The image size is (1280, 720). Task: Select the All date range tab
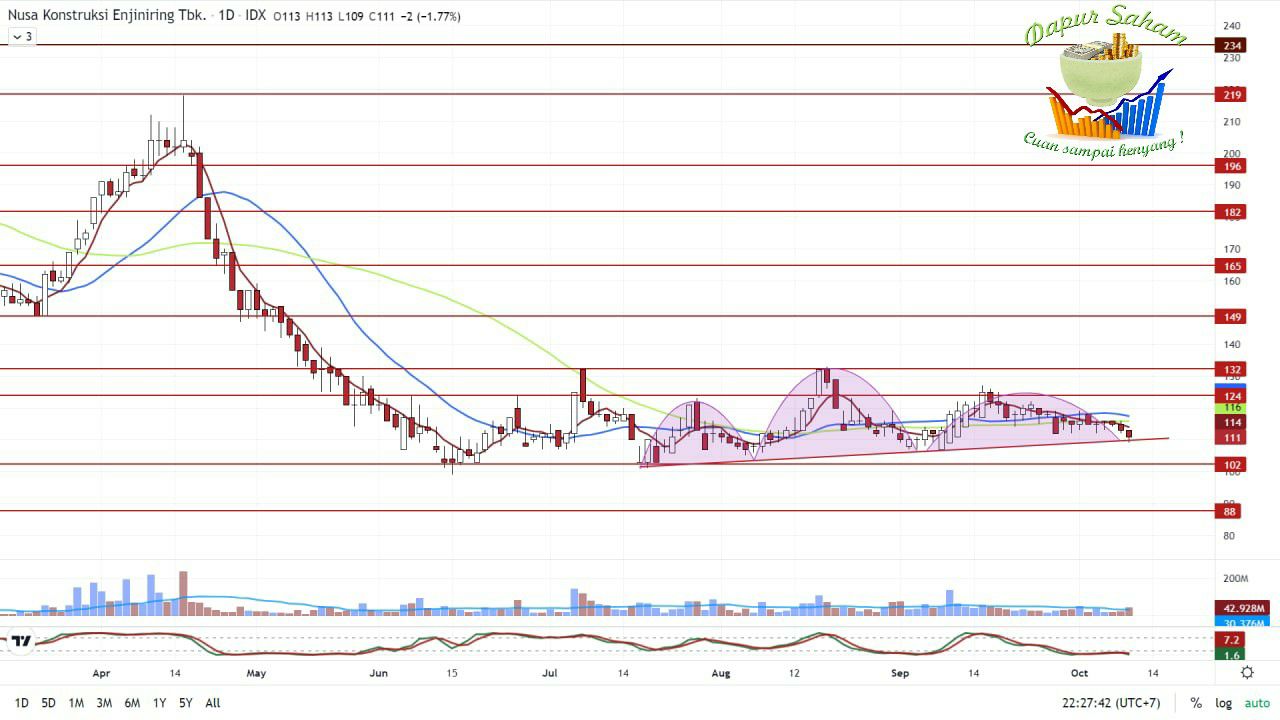pos(212,703)
